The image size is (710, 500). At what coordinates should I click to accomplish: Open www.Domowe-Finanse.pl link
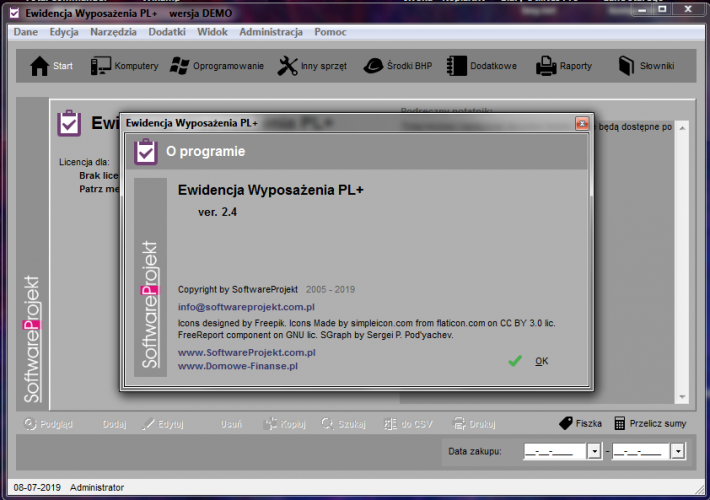(238, 366)
